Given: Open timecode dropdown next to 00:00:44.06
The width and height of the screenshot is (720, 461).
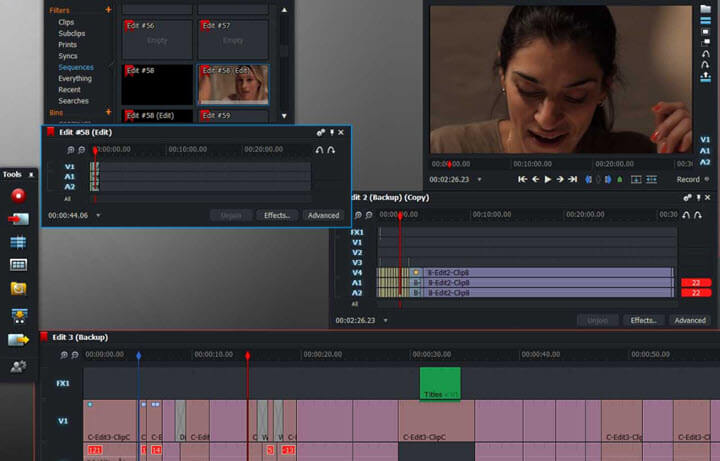Looking at the screenshot, I should 98,215.
